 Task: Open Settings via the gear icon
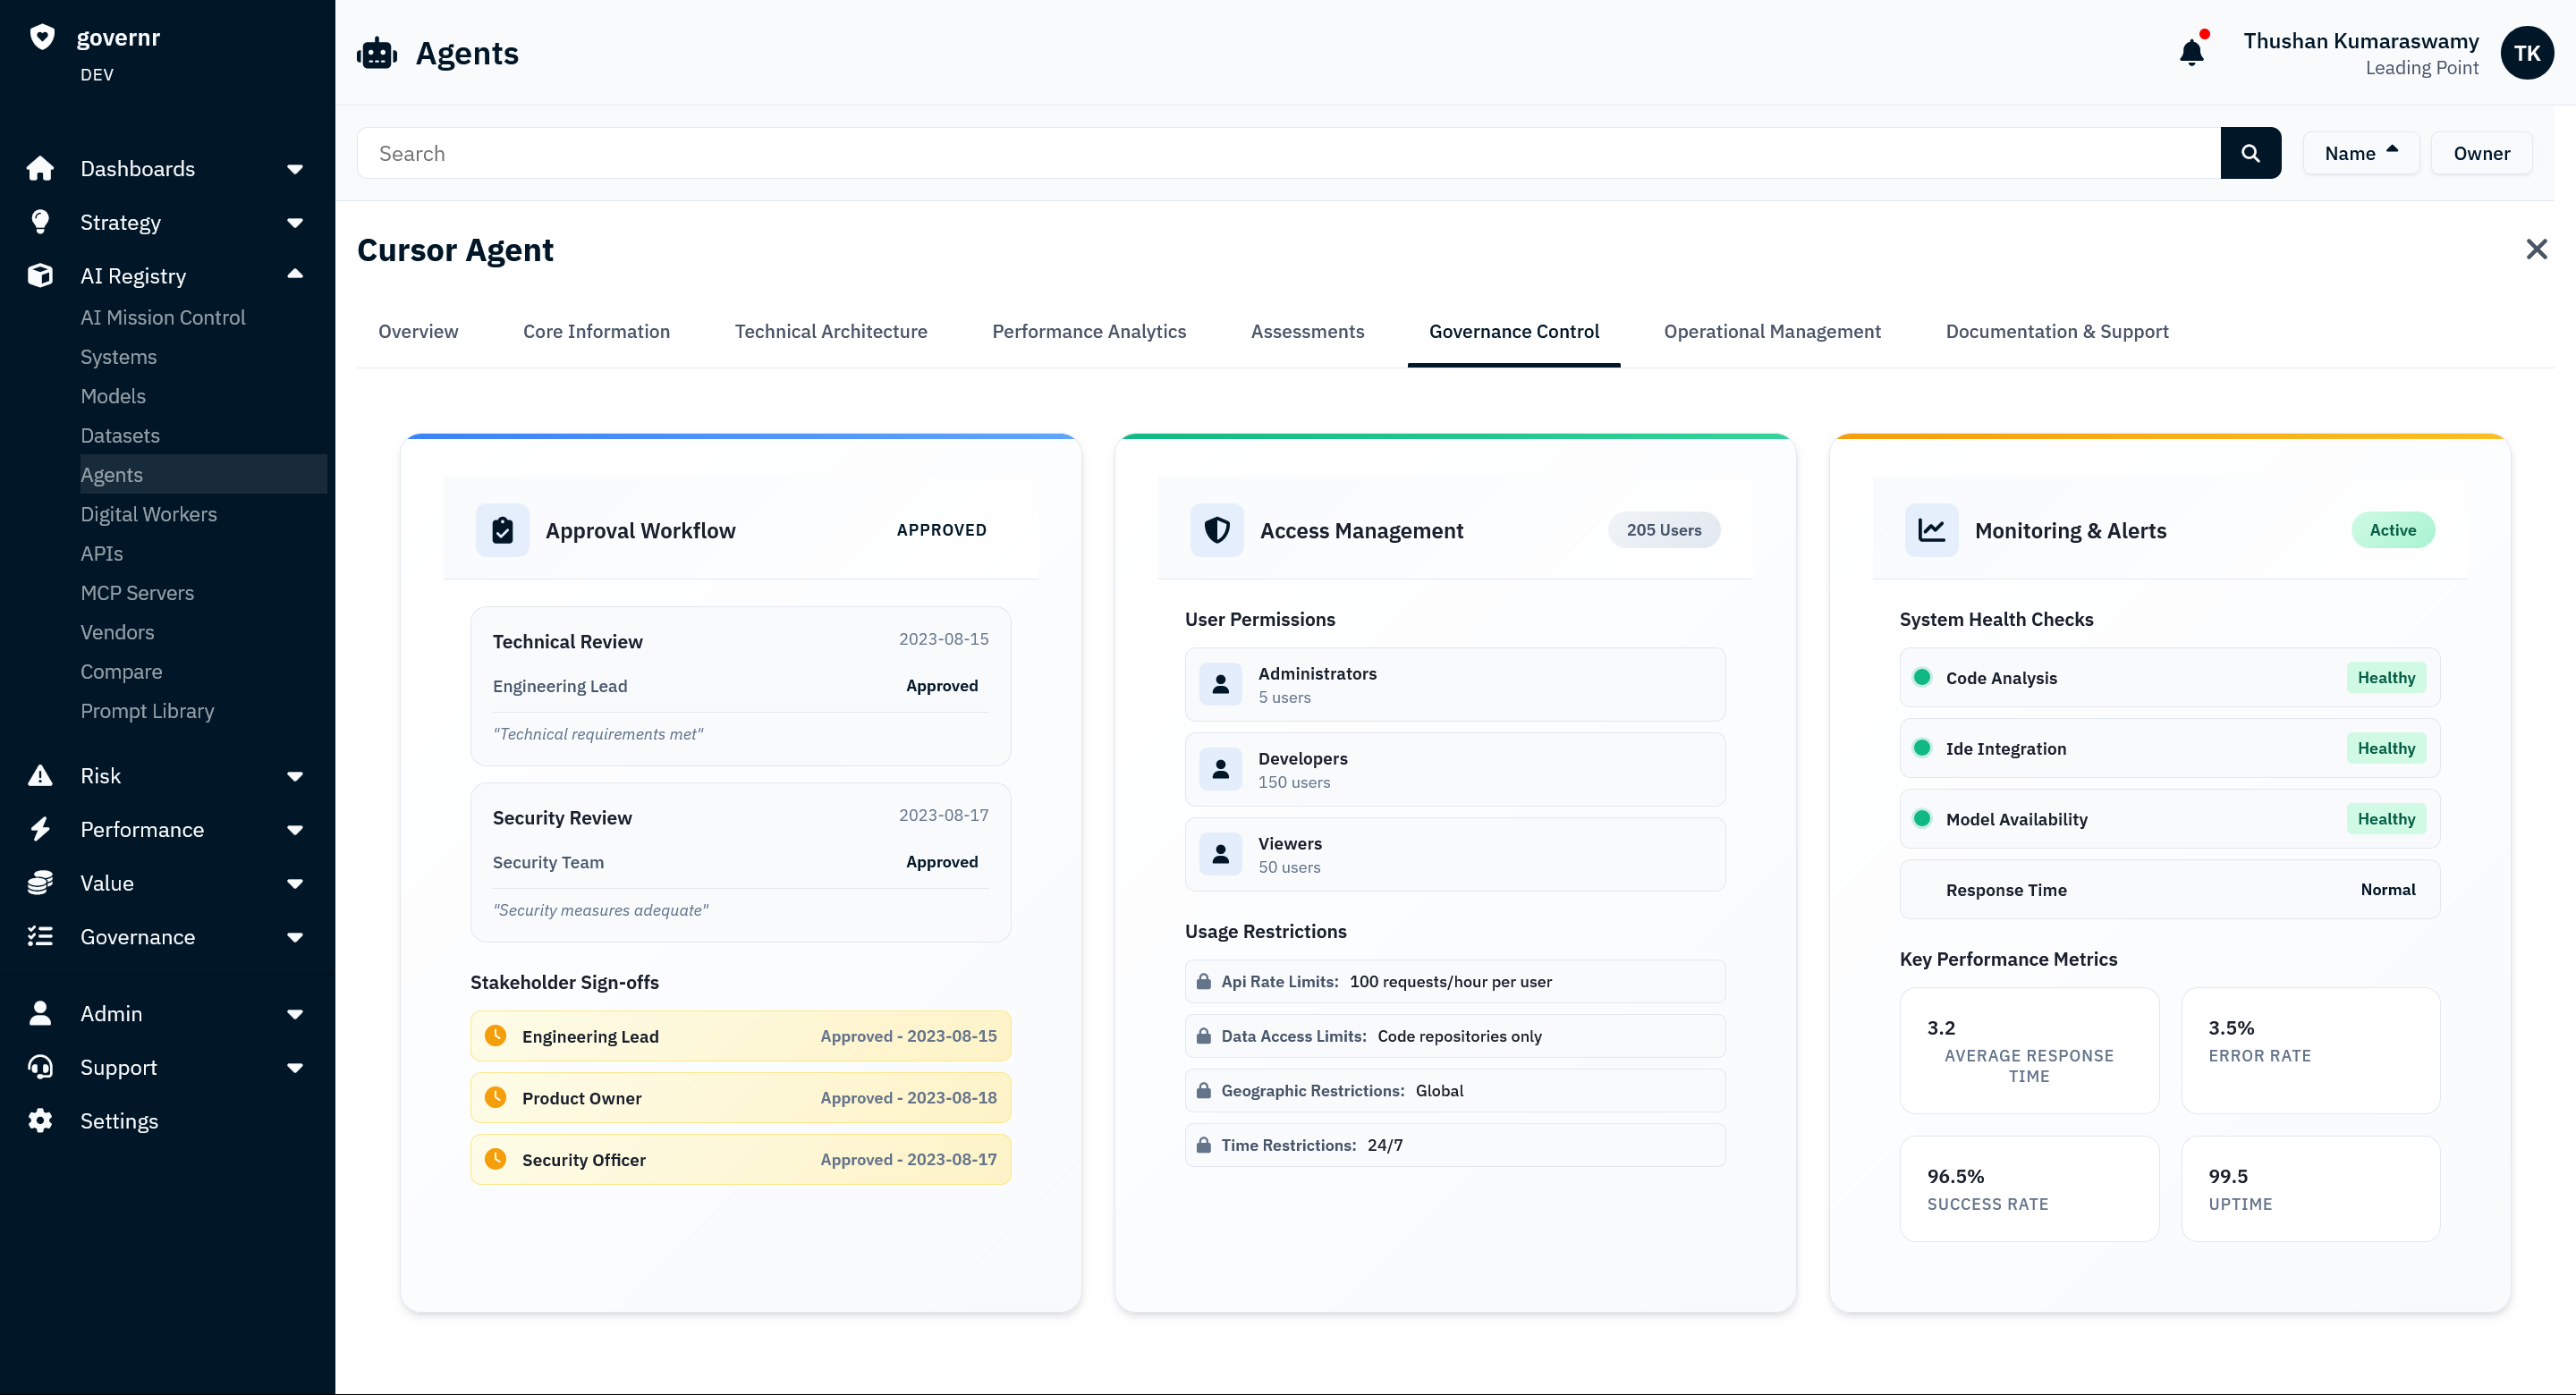(40, 1120)
